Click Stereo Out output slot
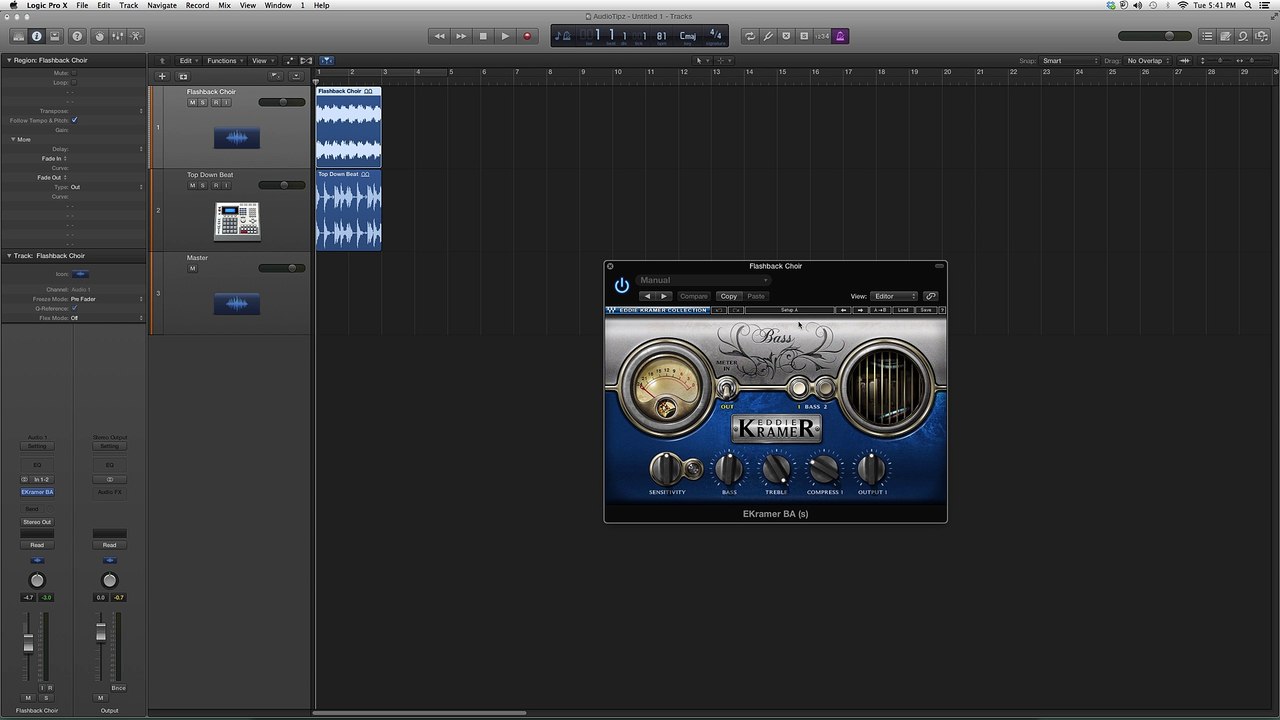 (37, 522)
